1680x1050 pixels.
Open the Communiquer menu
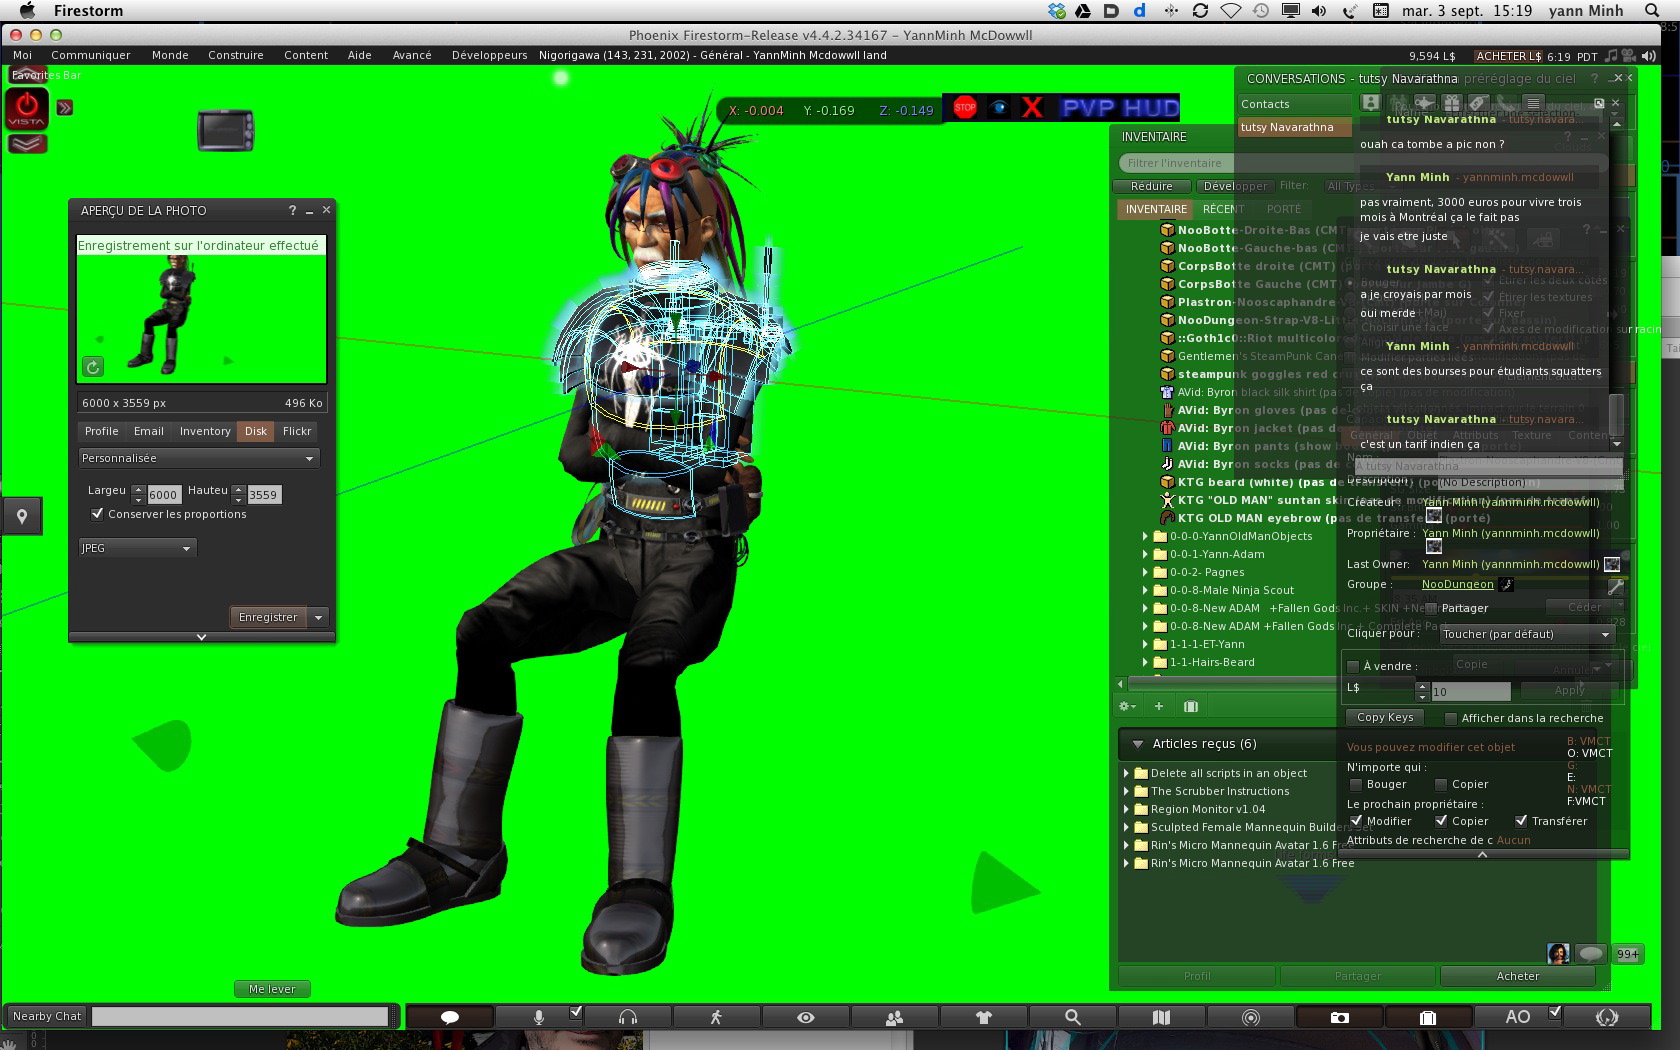click(x=91, y=55)
